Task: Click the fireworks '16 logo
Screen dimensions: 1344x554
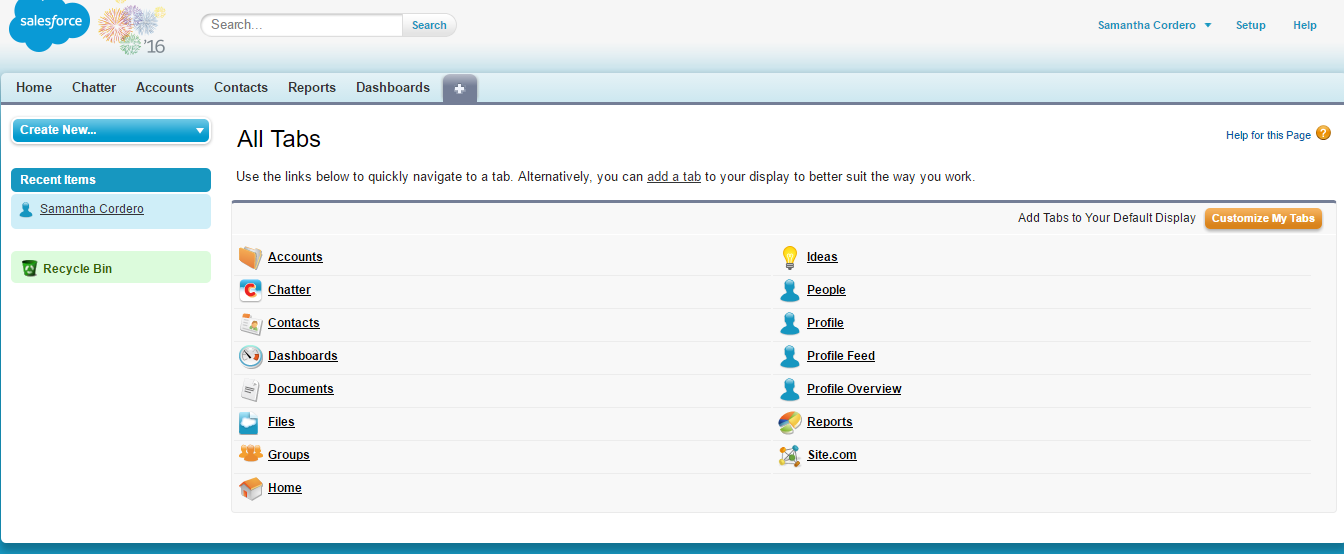Action: 133,30
